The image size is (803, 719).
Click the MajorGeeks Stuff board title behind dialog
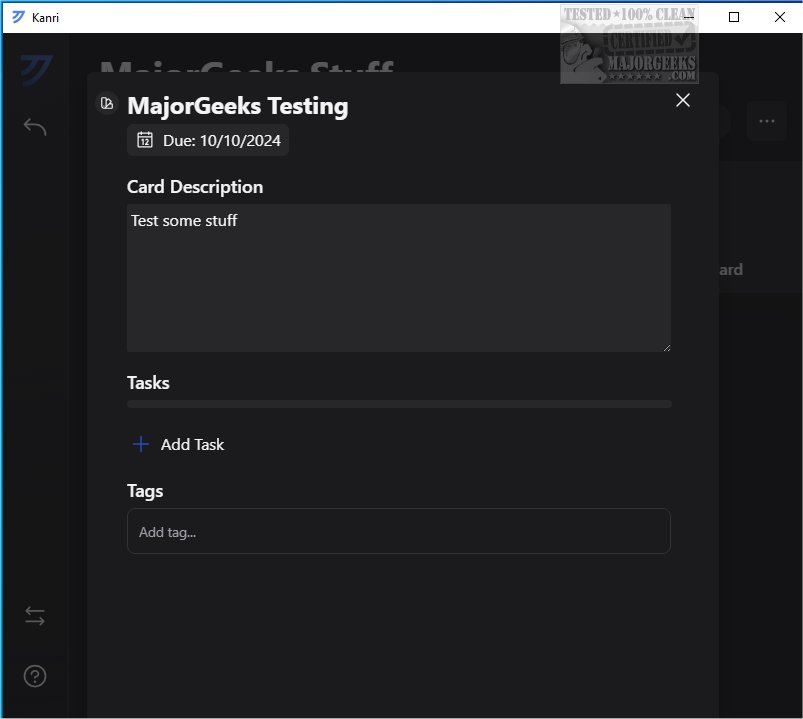pyautogui.click(x=246, y=66)
